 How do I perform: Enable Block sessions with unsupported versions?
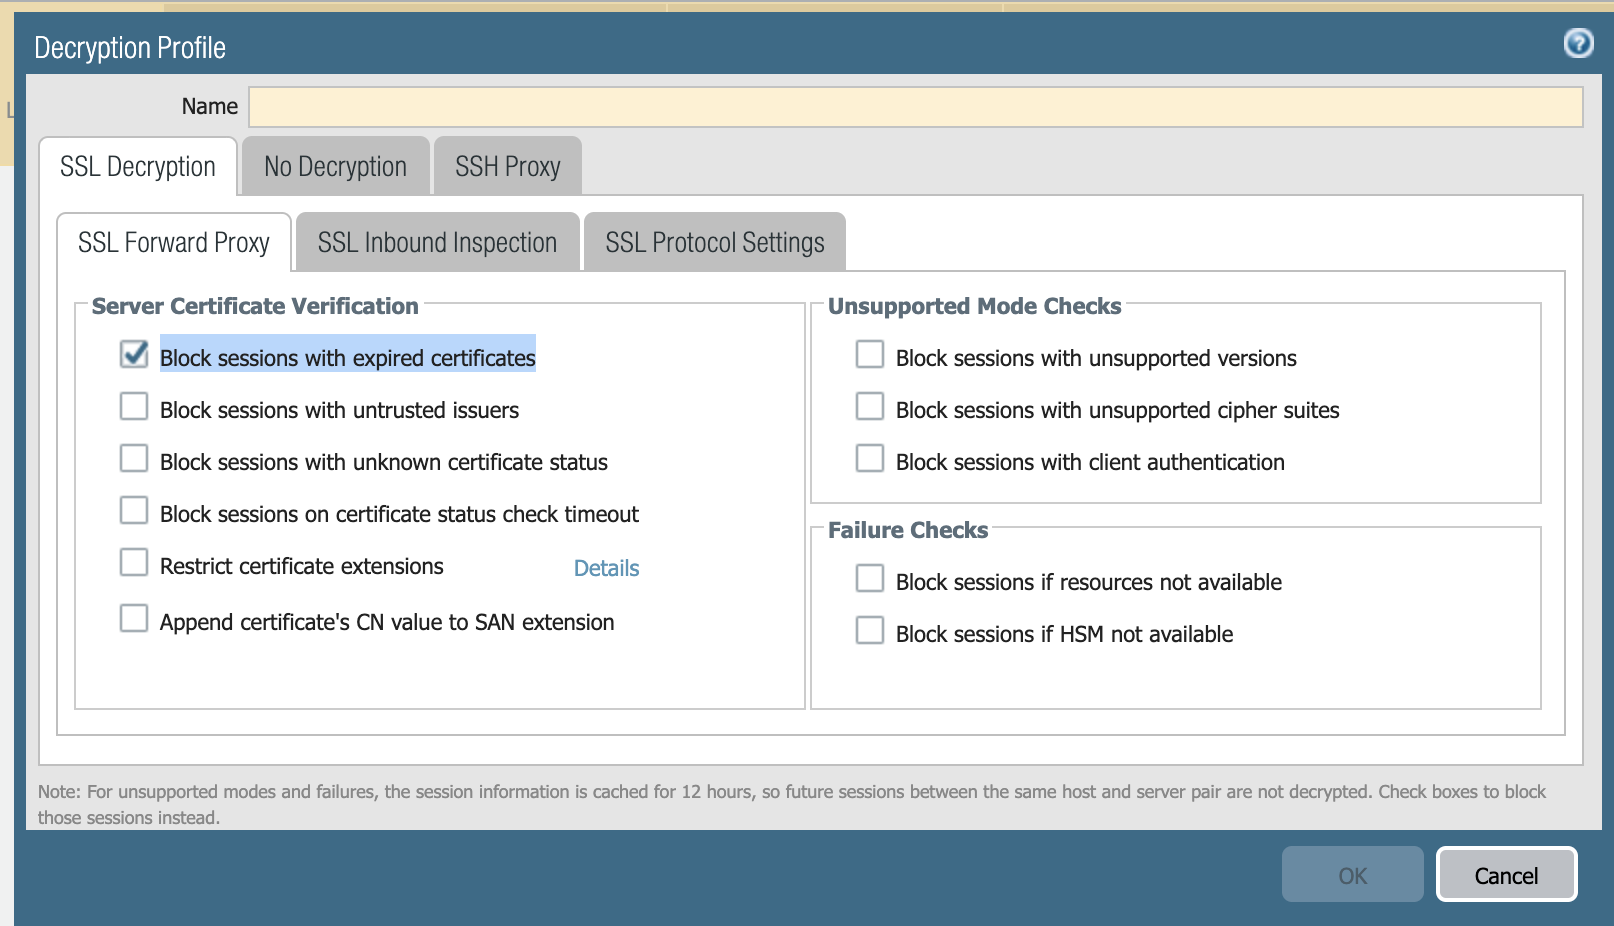[870, 354]
